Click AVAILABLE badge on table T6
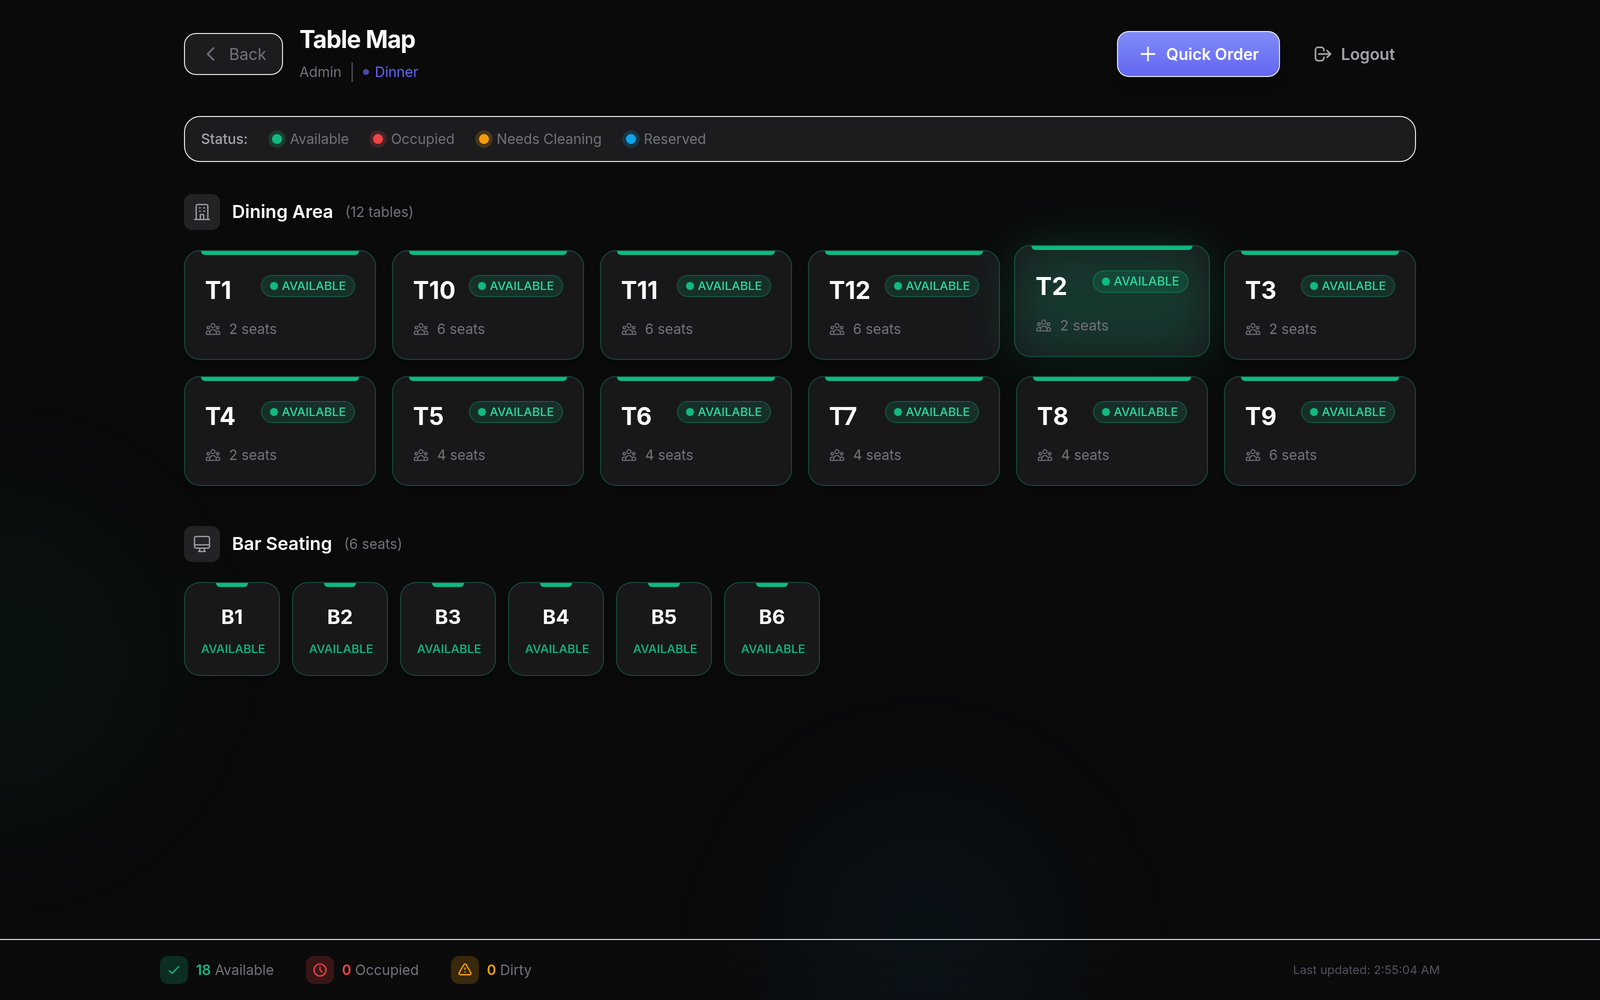This screenshot has width=1600, height=1000. 724,412
